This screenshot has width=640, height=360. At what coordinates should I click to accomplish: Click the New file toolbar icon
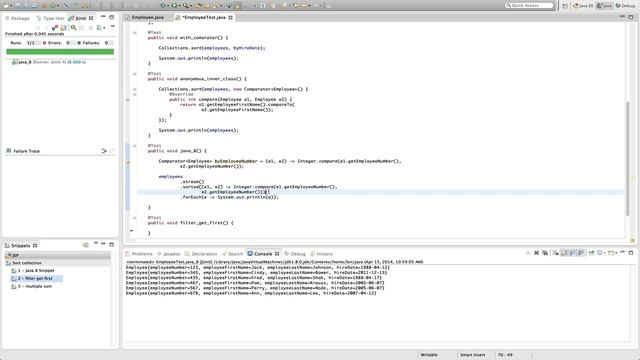pyautogui.click(x=6, y=6)
